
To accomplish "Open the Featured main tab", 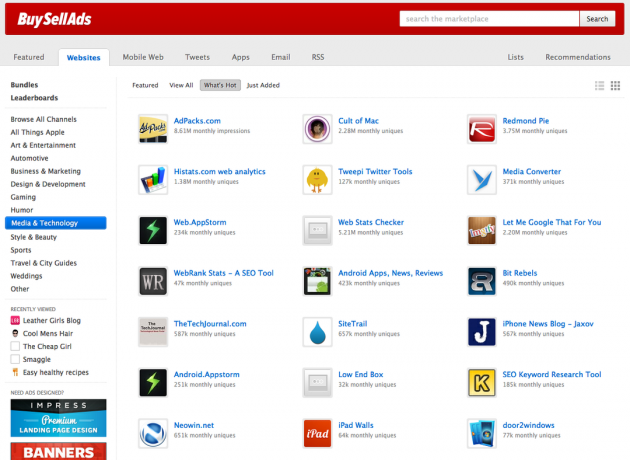I will tap(29, 57).
